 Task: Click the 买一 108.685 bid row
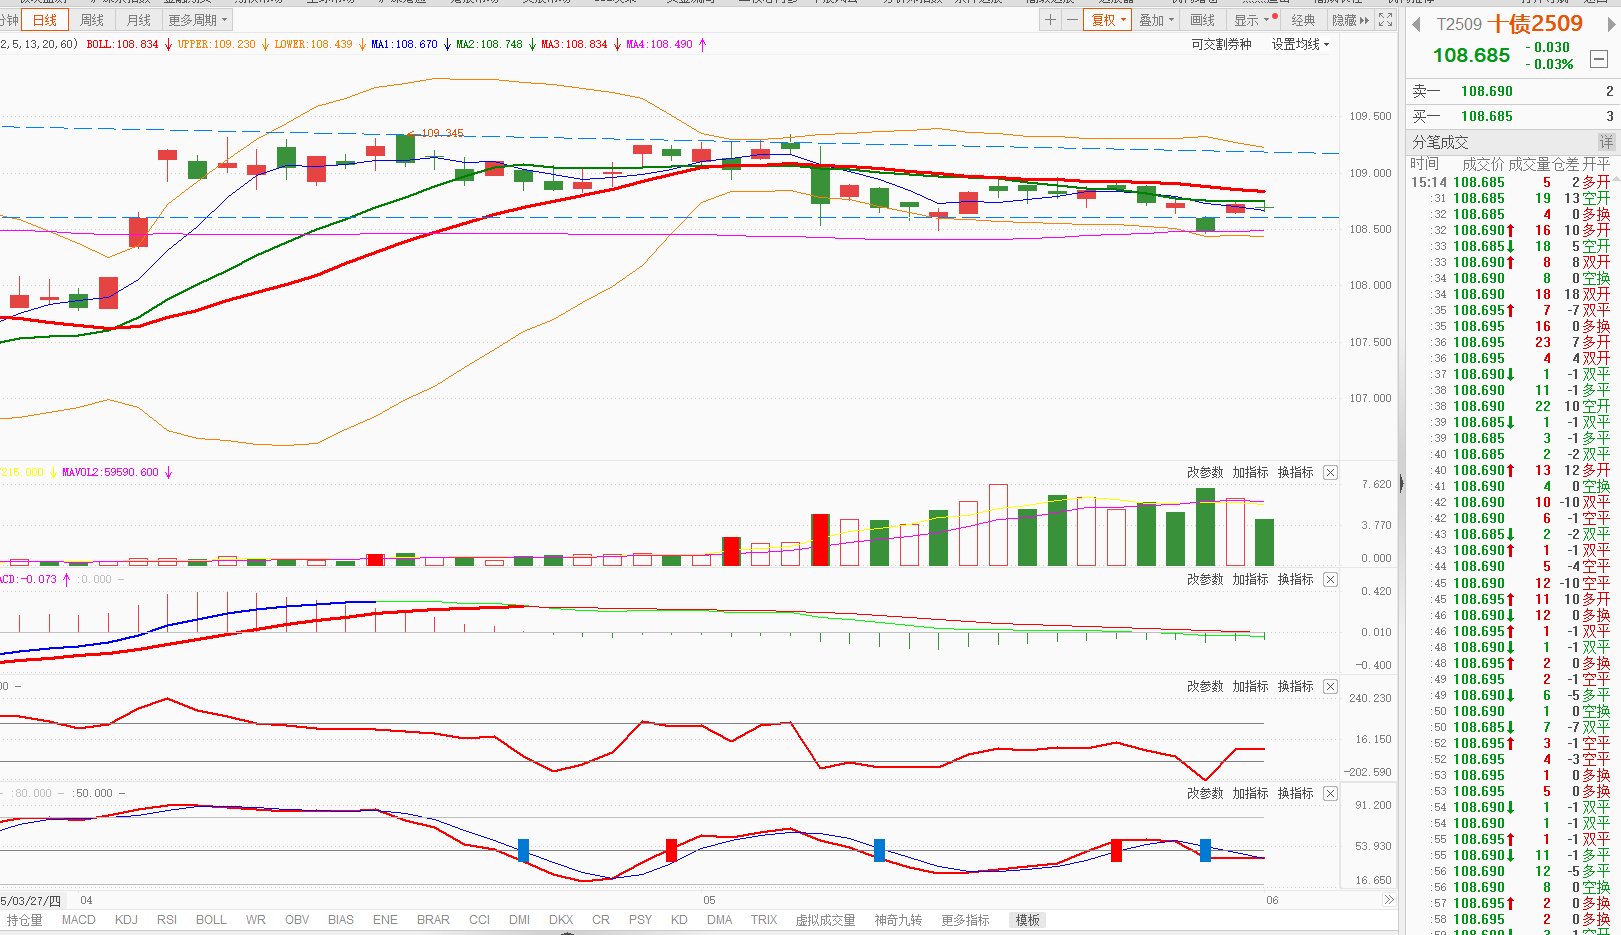(x=1512, y=116)
